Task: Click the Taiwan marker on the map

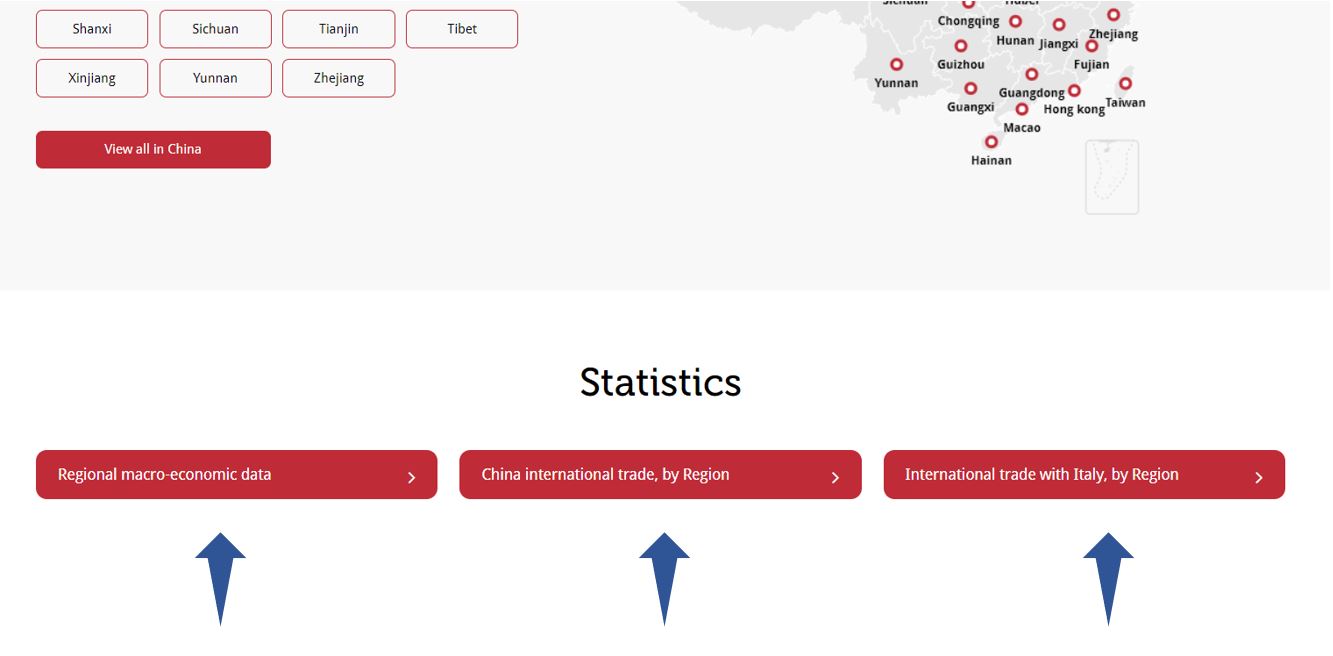Action: coord(1125,84)
